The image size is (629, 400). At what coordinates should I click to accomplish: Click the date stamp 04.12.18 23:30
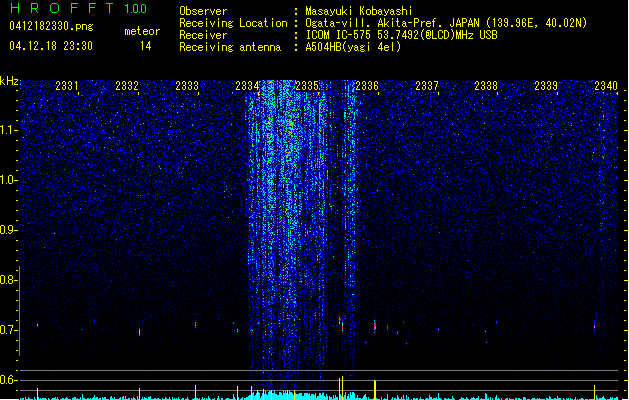(51, 46)
